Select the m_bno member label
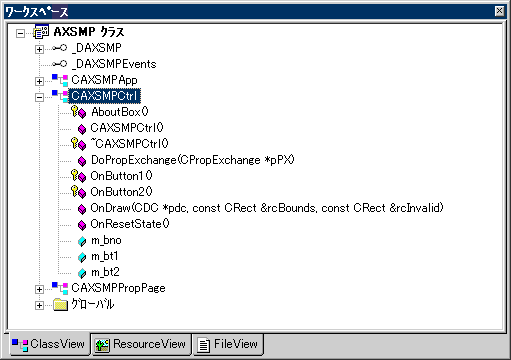The height and width of the screenshot is (360, 511). [x=106, y=240]
